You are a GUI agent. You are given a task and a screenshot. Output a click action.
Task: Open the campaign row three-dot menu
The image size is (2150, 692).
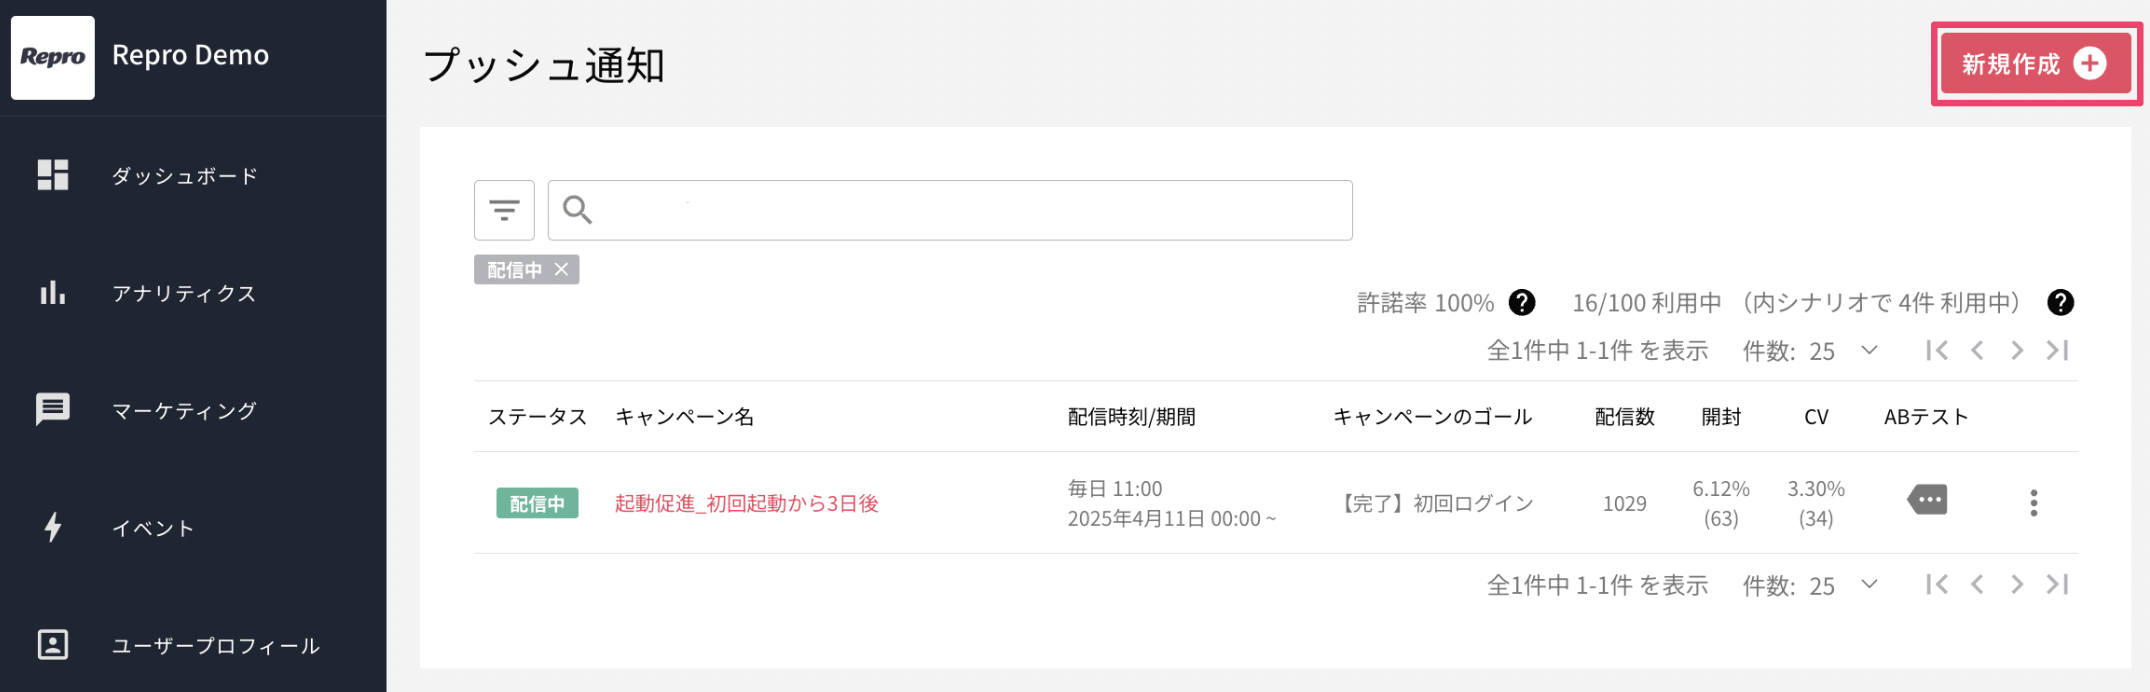point(2033,503)
